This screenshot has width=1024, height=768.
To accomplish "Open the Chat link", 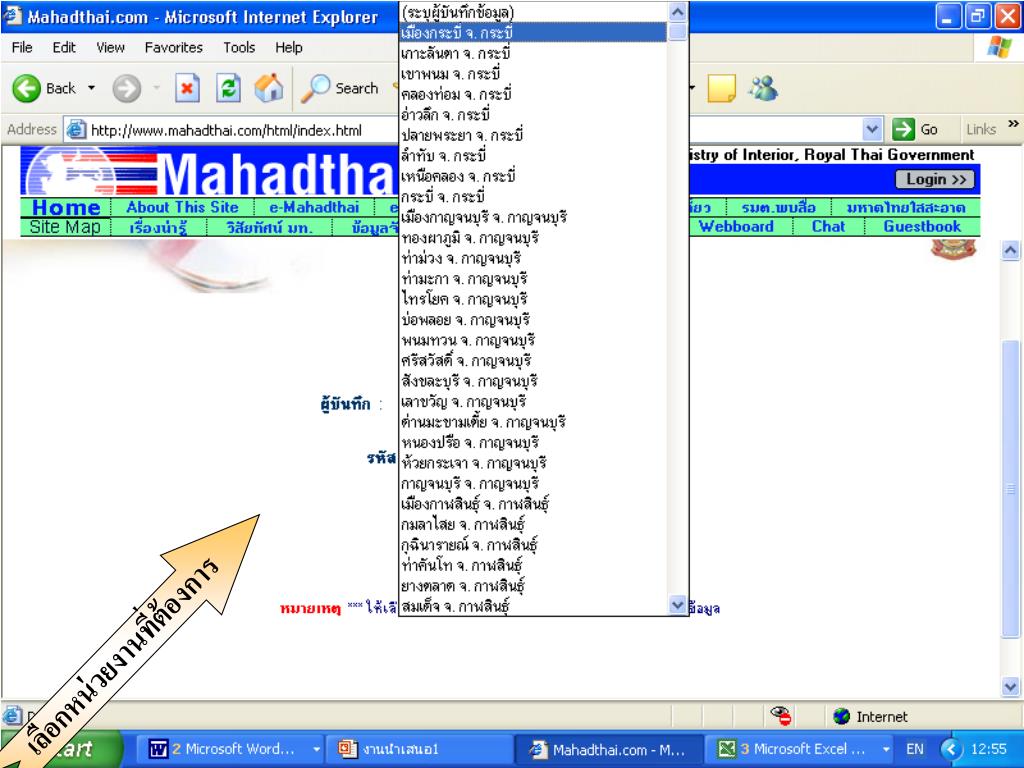I will (x=828, y=227).
